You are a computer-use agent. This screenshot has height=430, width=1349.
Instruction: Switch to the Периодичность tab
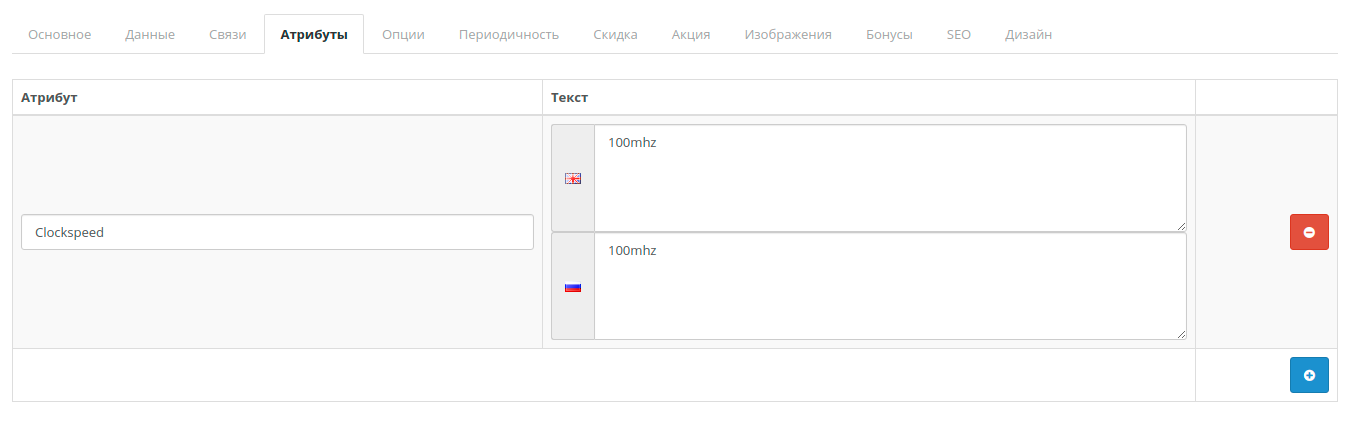pos(508,35)
